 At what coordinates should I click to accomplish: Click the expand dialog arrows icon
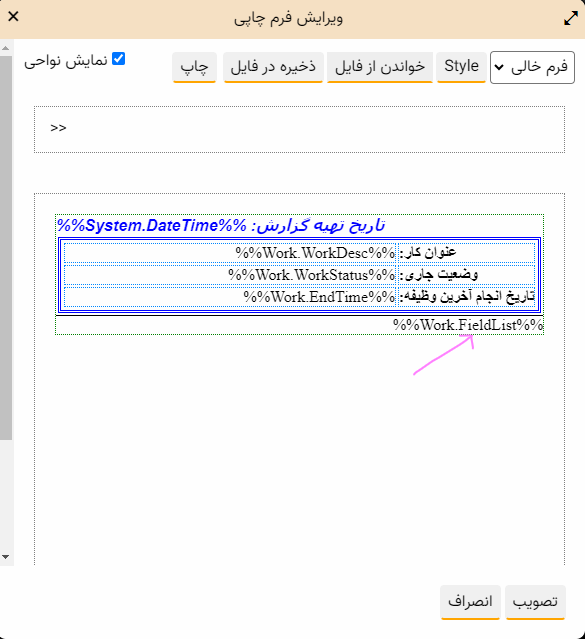(571, 18)
